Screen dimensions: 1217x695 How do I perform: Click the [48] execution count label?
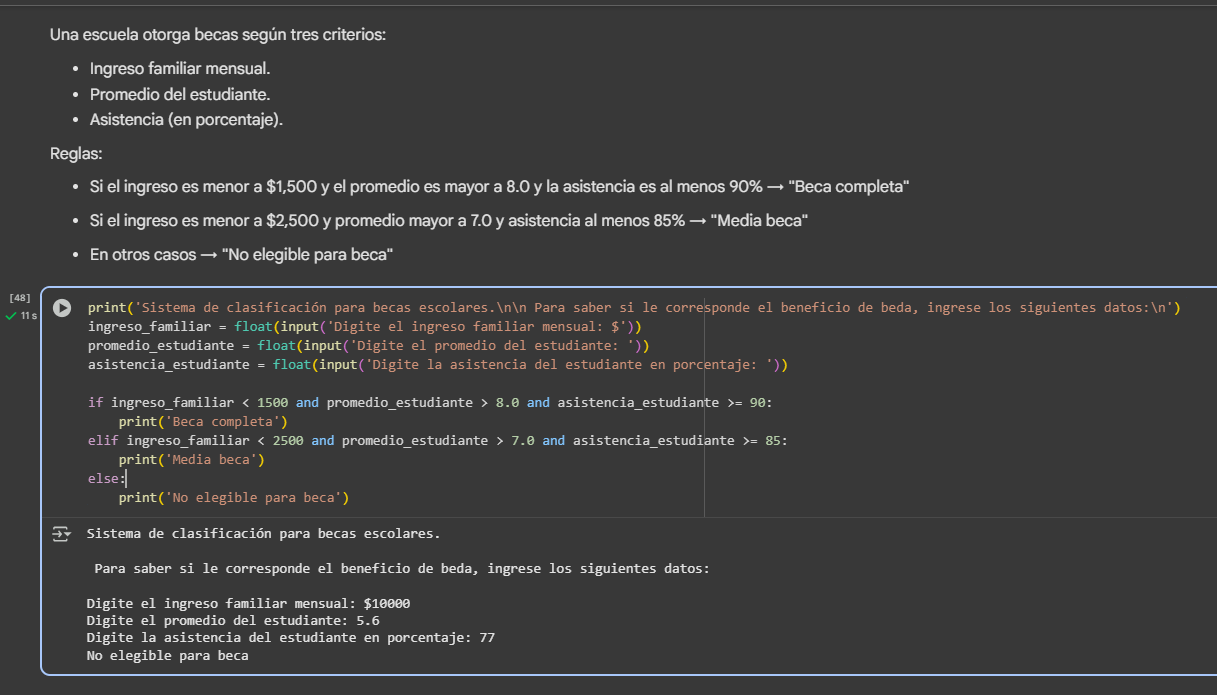coord(20,298)
